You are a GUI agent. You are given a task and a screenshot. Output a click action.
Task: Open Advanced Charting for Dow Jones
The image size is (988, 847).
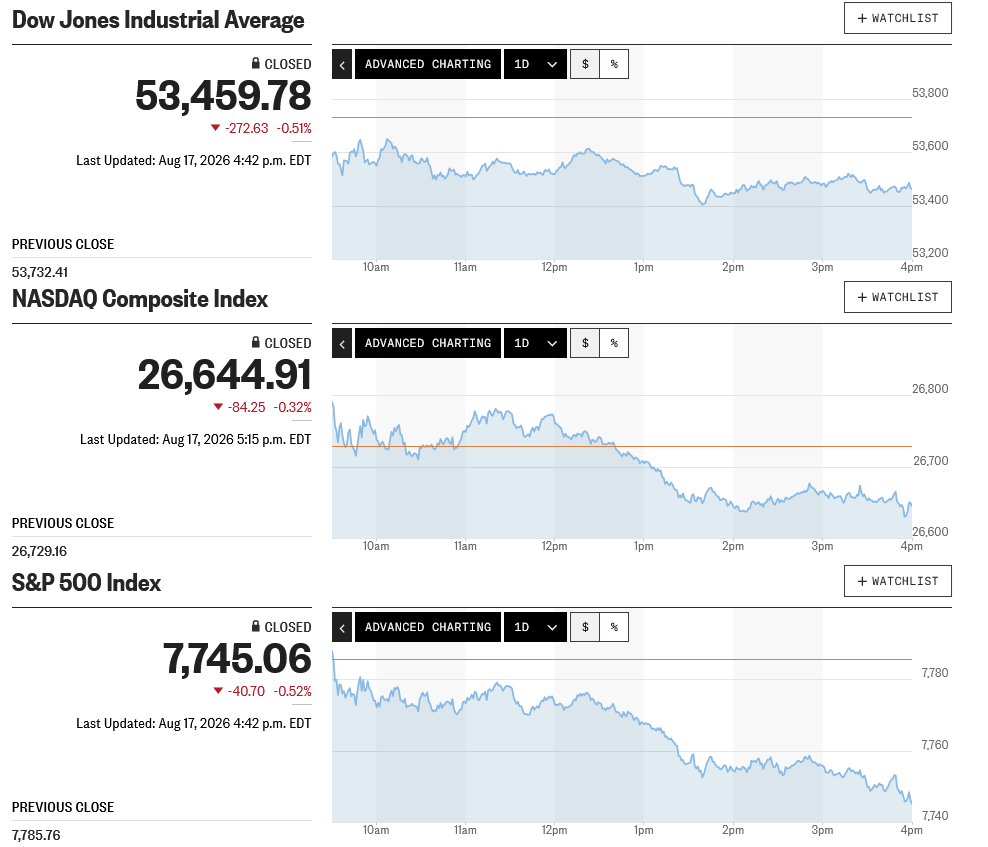(x=428, y=64)
